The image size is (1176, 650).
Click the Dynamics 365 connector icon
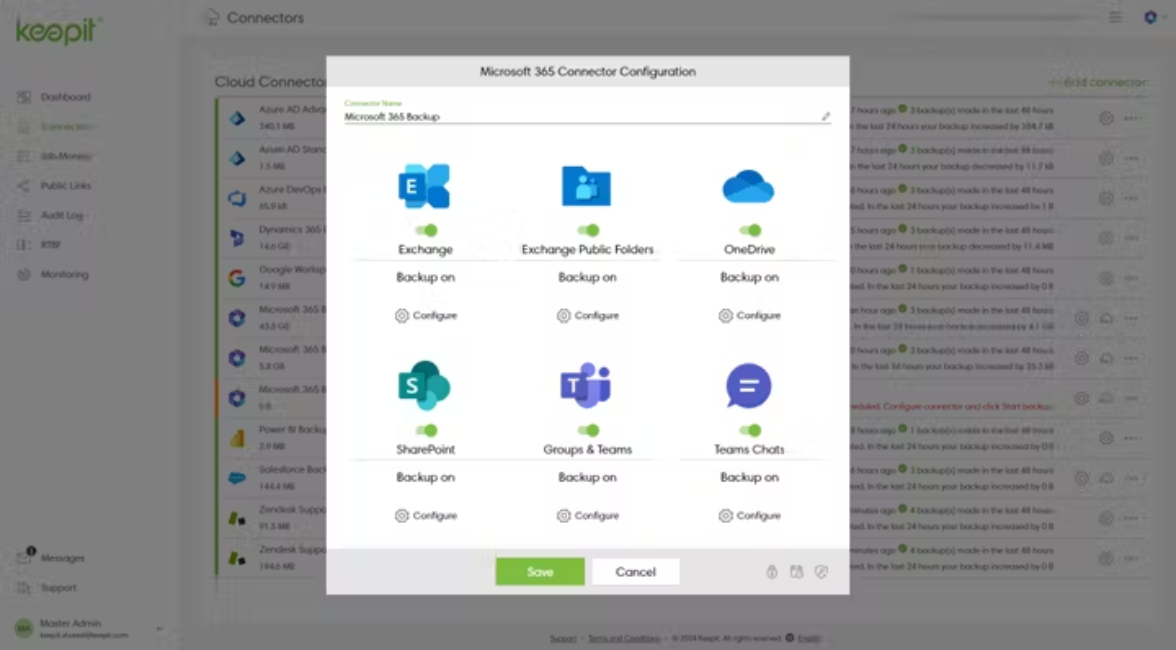(237, 238)
